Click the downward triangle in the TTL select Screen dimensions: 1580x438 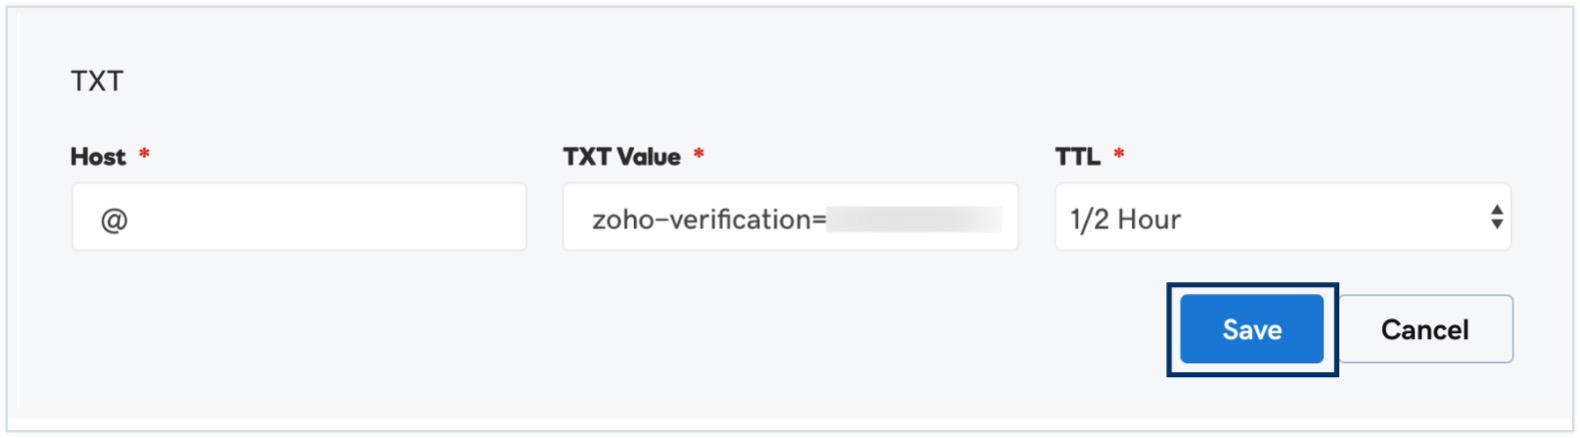click(1496, 224)
